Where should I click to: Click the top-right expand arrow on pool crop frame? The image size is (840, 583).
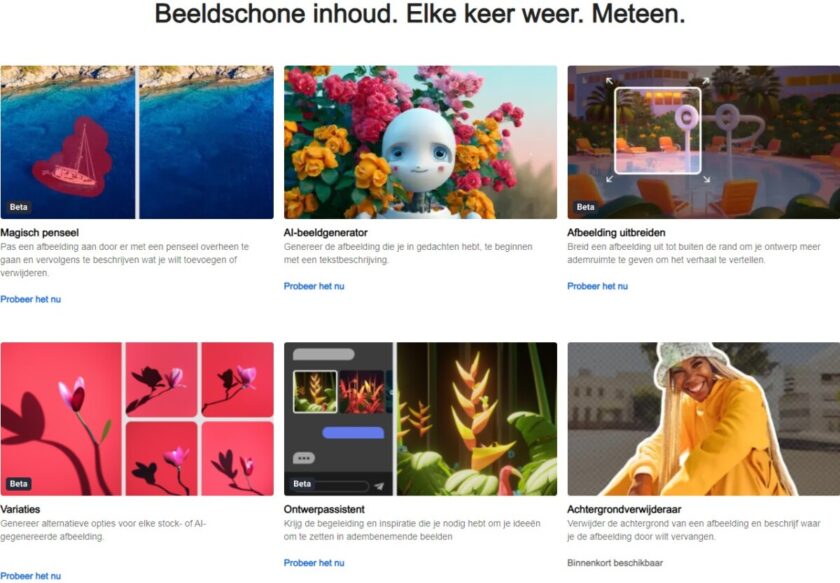(x=706, y=81)
